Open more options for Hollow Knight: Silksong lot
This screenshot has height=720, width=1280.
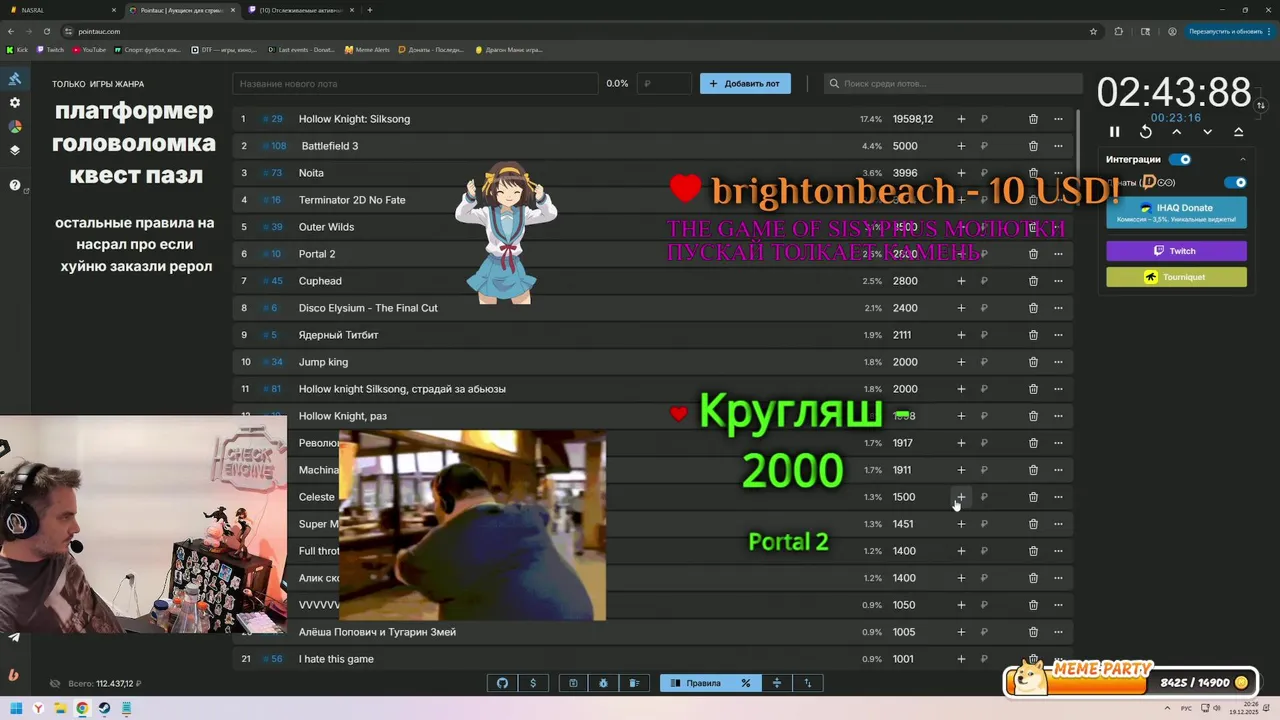1058,119
